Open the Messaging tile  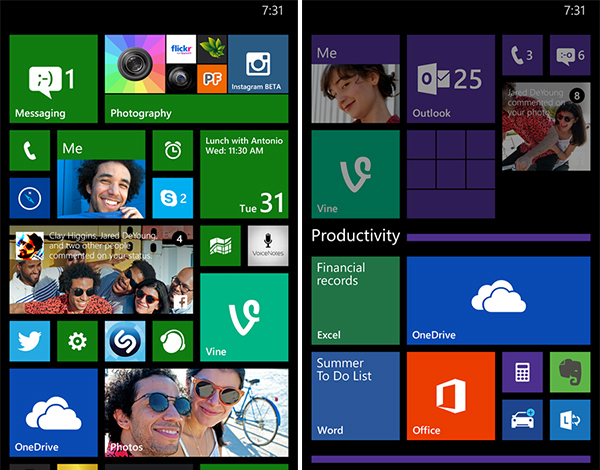coord(54,79)
